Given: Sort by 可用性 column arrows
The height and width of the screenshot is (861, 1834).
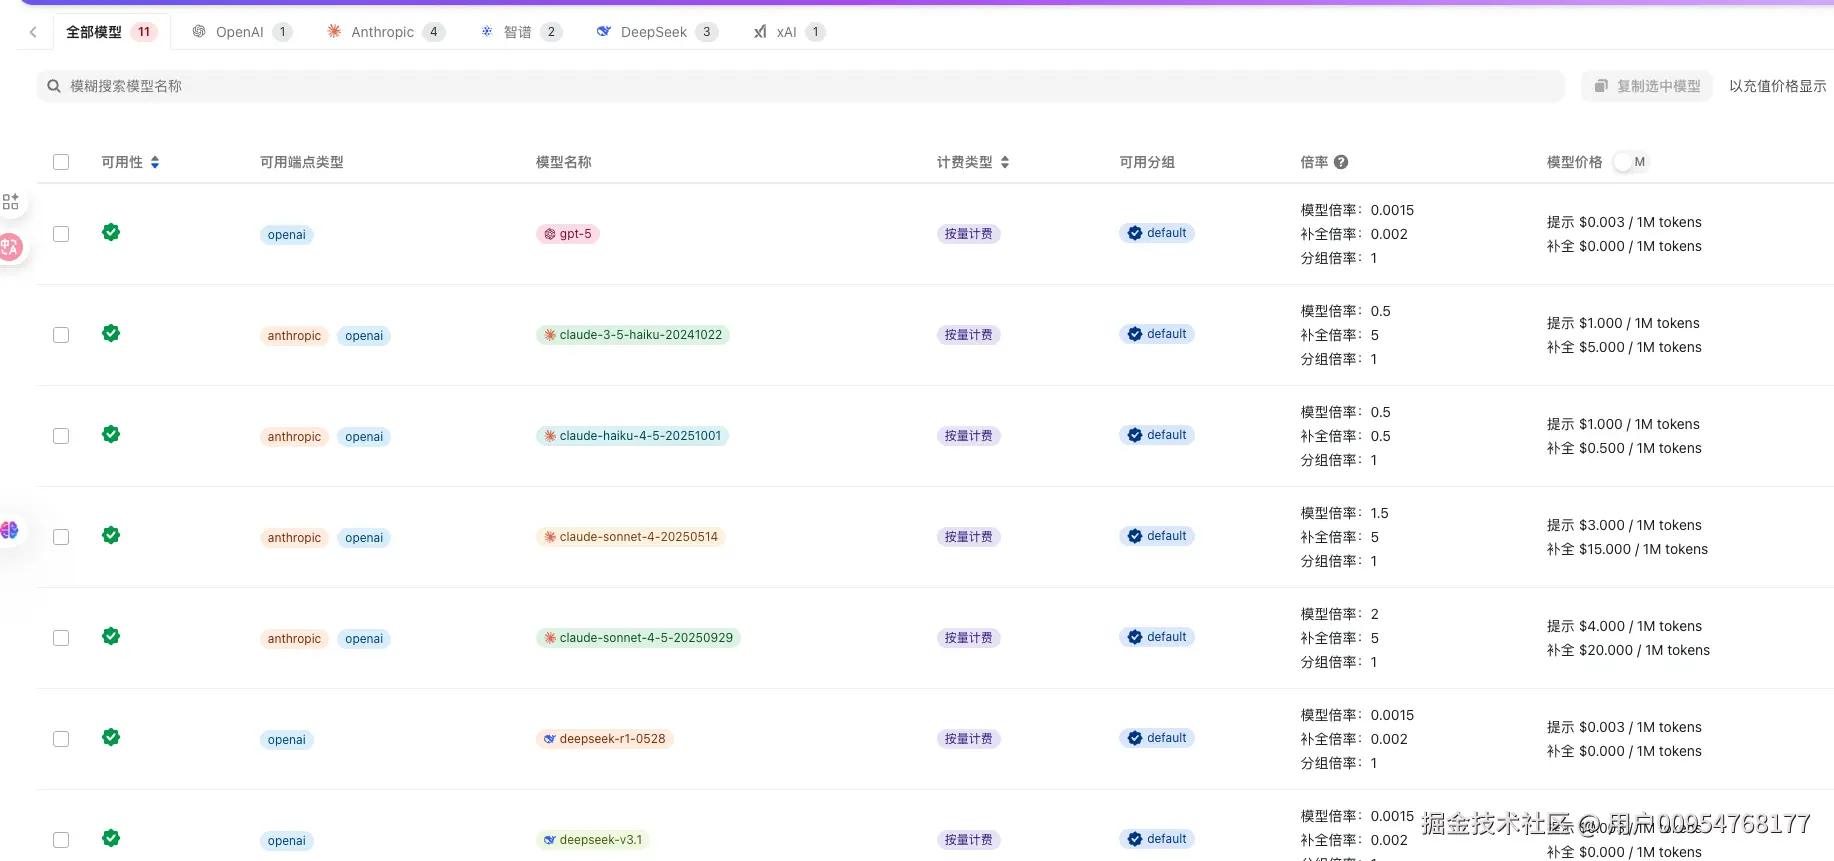Looking at the screenshot, I should click(x=155, y=162).
